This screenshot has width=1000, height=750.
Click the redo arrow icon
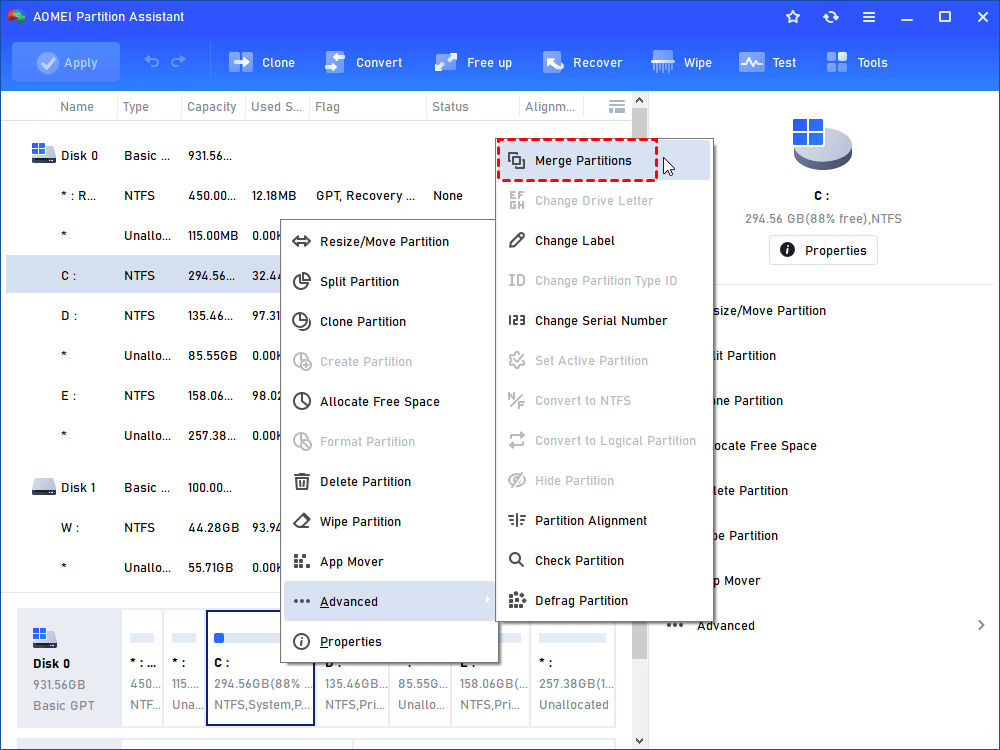(x=179, y=61)
